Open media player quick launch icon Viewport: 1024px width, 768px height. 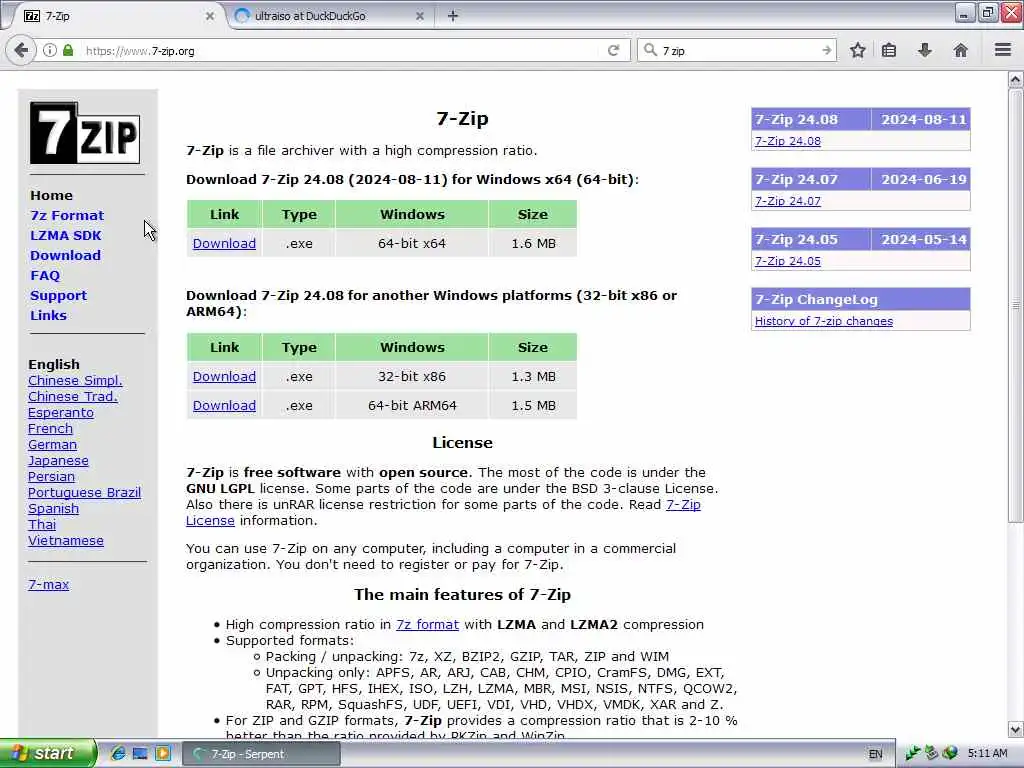point(163,753)
